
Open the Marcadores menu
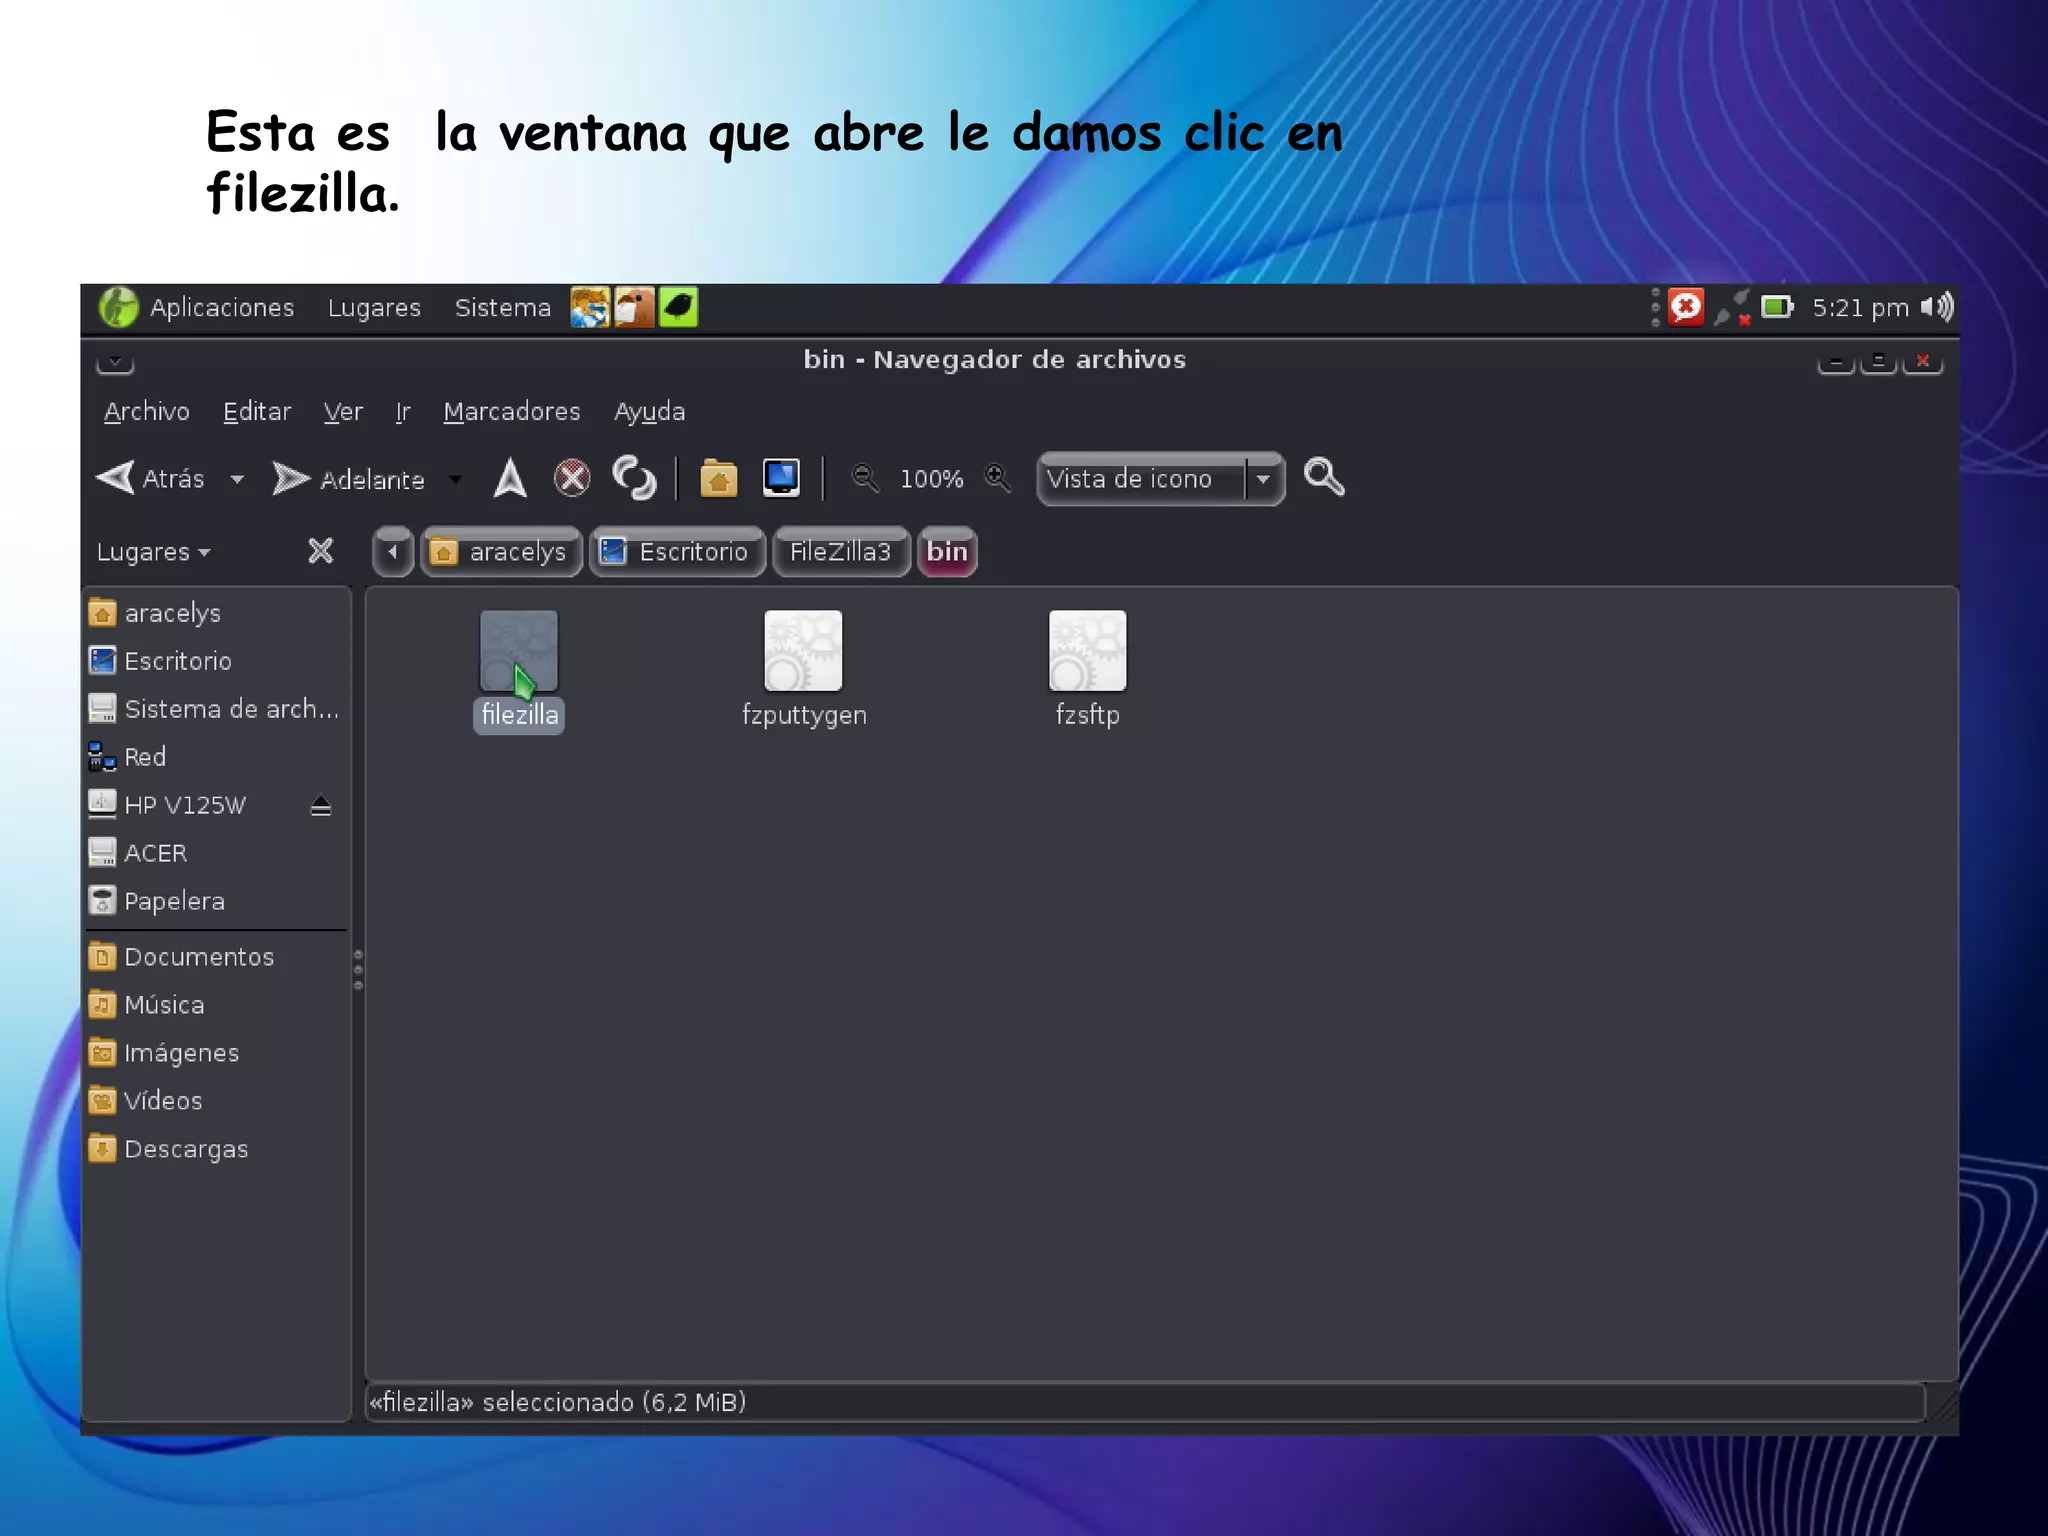click(x=511, y=411)
